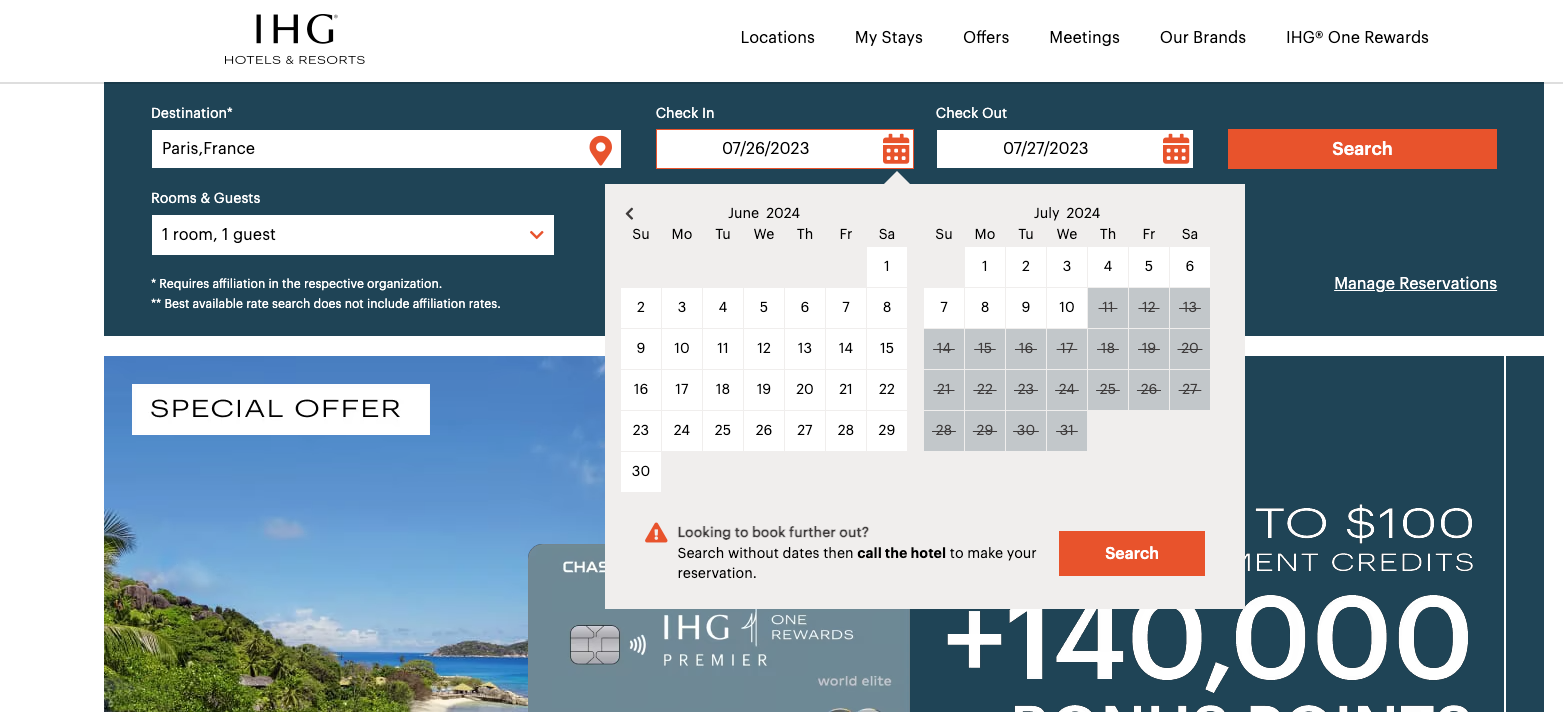Select June 1 on the calendar
This screenshot has height=724, width=1563.
(886, 266)
